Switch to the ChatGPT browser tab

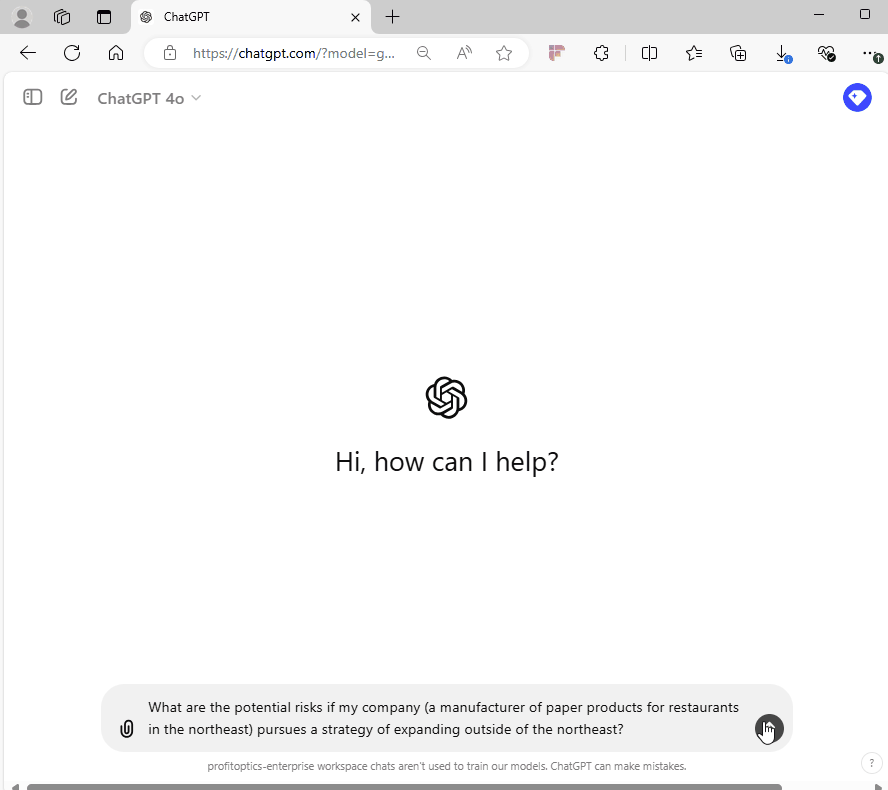pos(250,17)
